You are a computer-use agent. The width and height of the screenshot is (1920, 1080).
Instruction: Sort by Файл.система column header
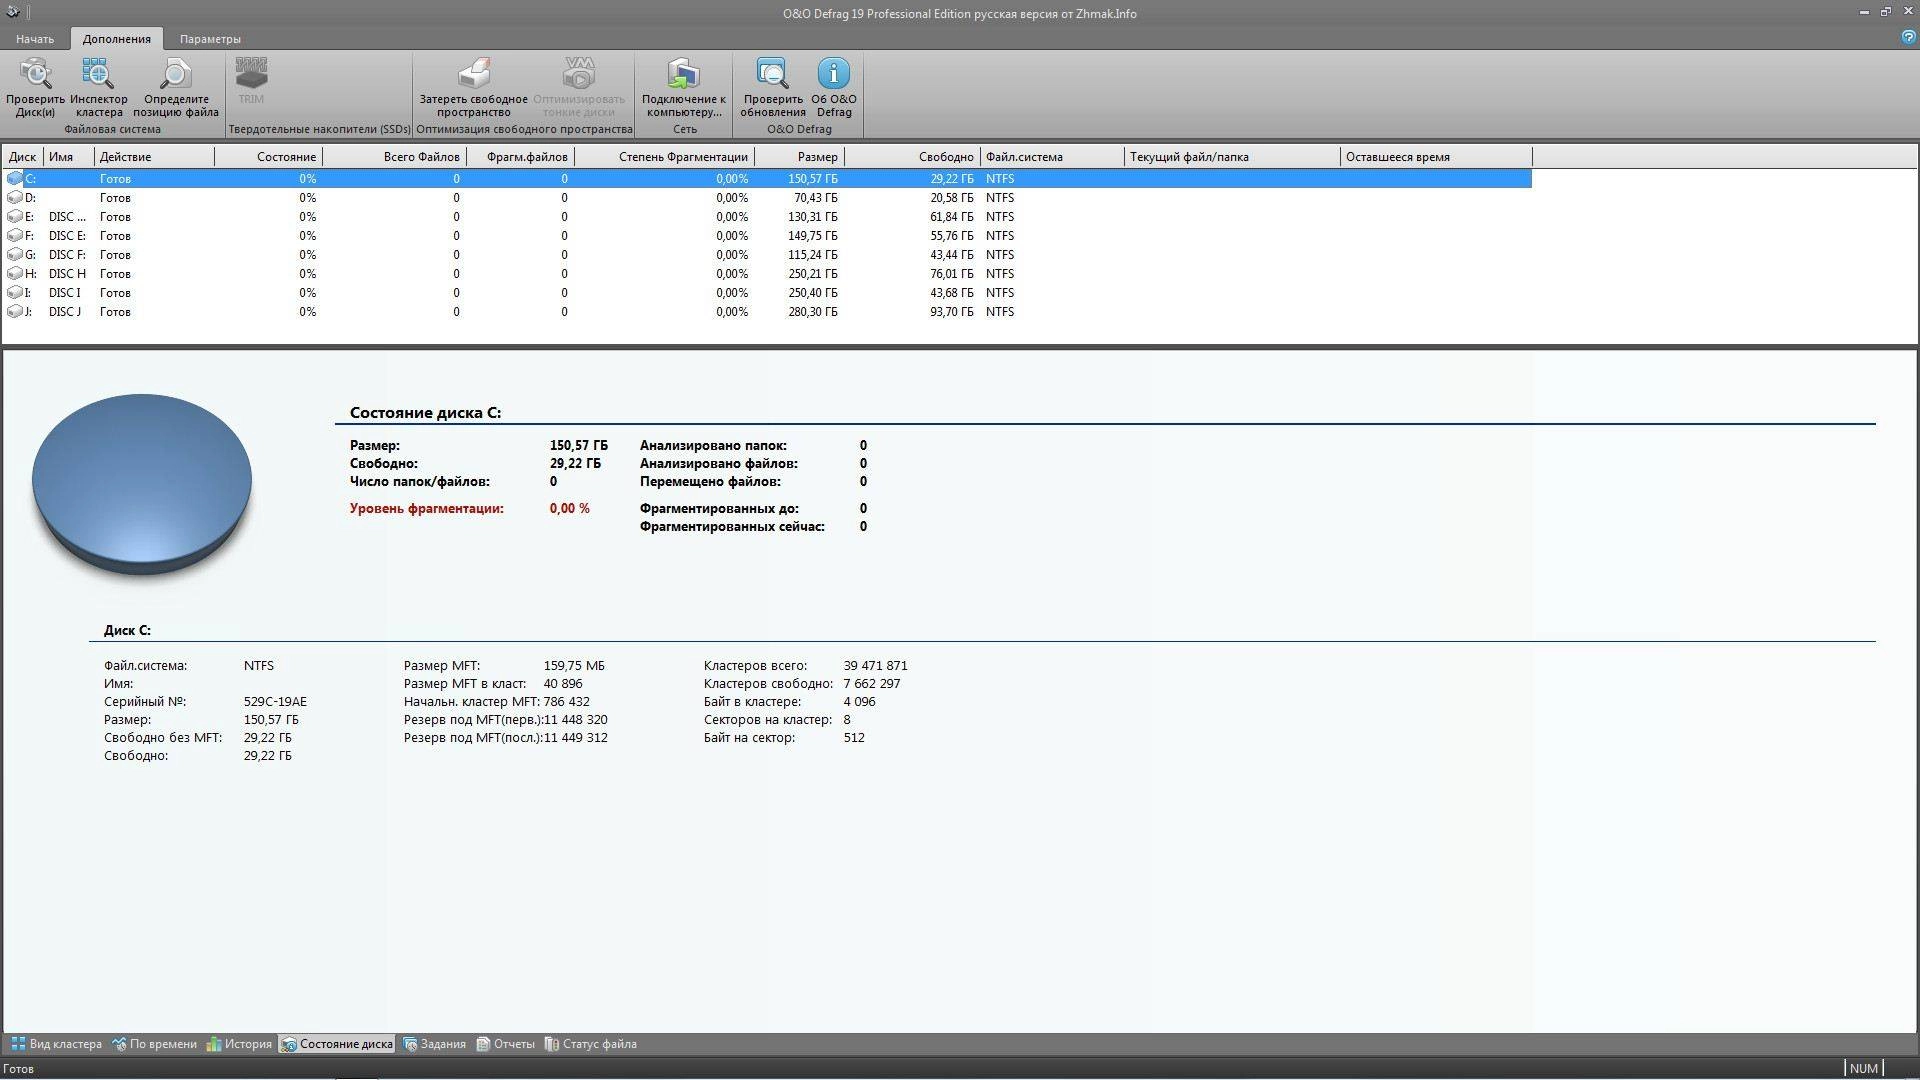coord(1052,157)
